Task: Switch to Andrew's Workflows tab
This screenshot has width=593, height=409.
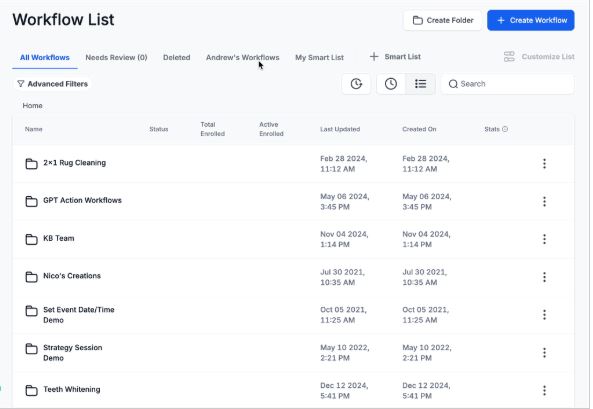Action: click(x=242, y=58)
